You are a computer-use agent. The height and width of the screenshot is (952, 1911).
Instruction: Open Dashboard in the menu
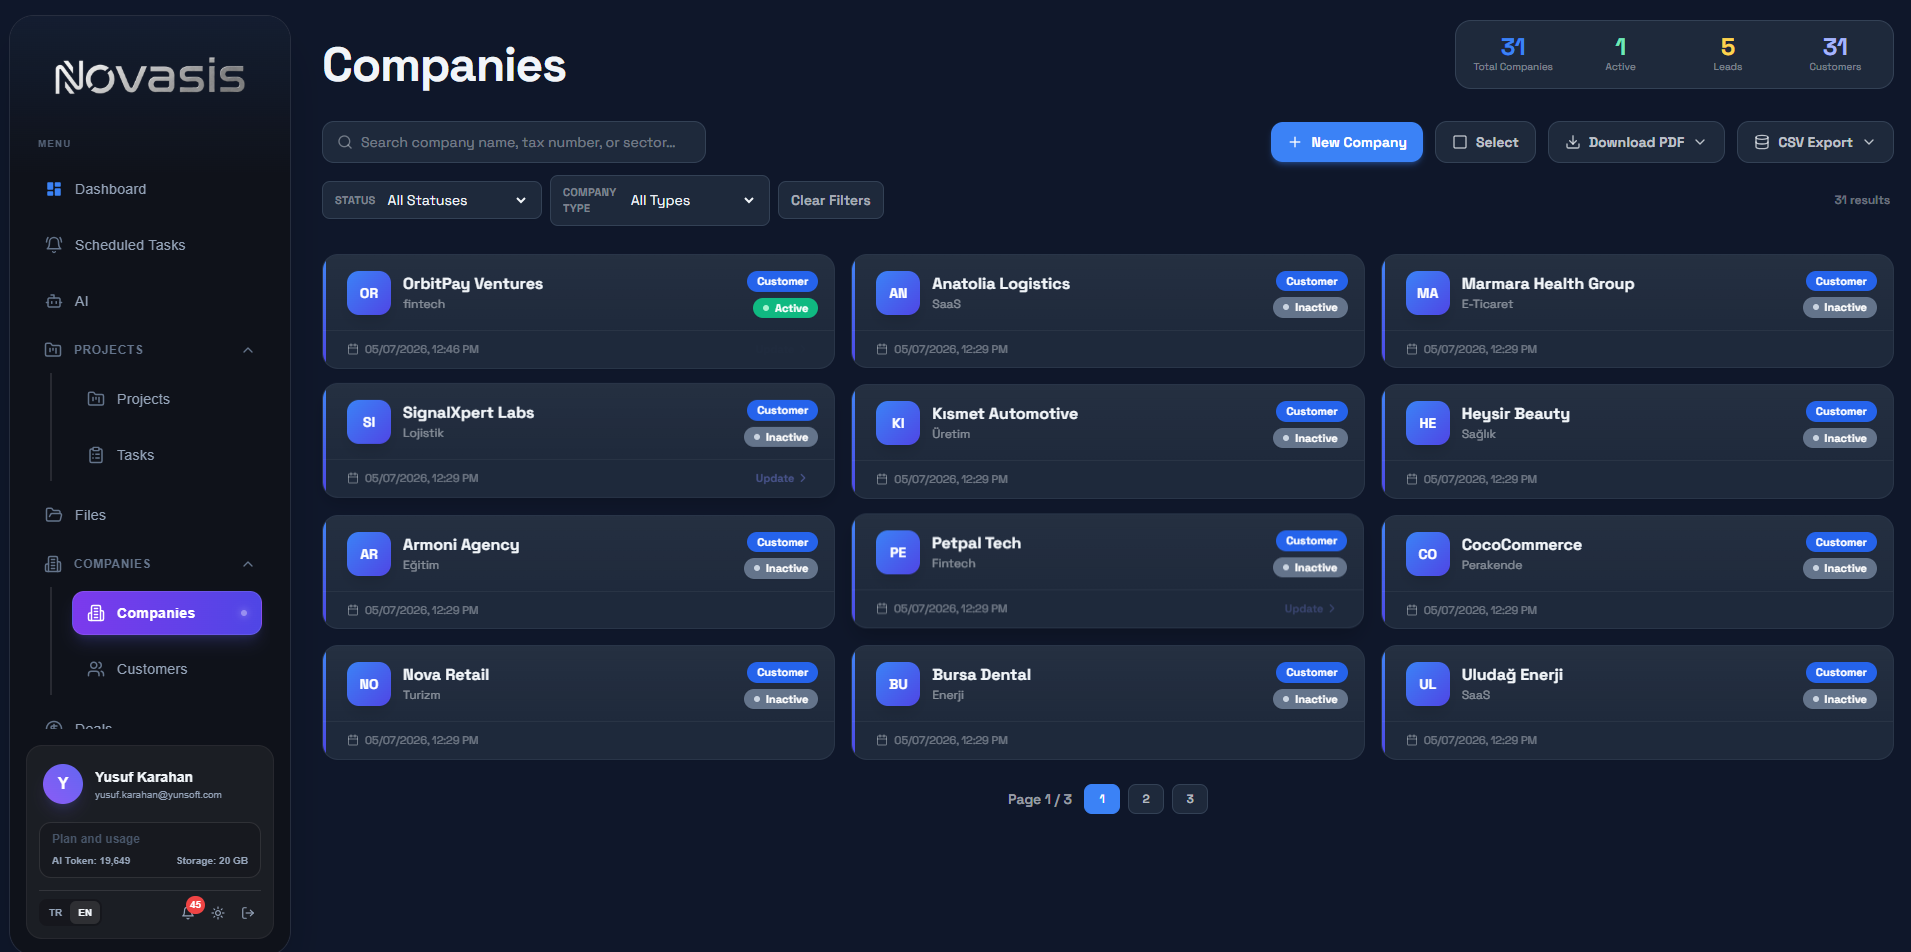150,189
